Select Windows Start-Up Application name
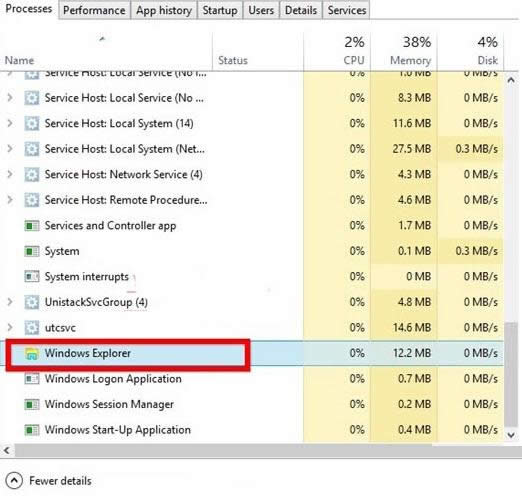 pos(118,430)
